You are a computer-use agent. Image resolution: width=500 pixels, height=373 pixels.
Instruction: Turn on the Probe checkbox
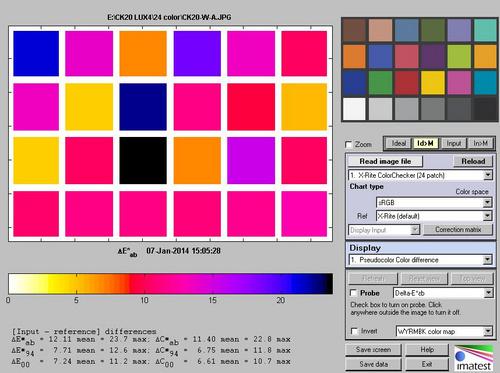(x=354, y=293)
